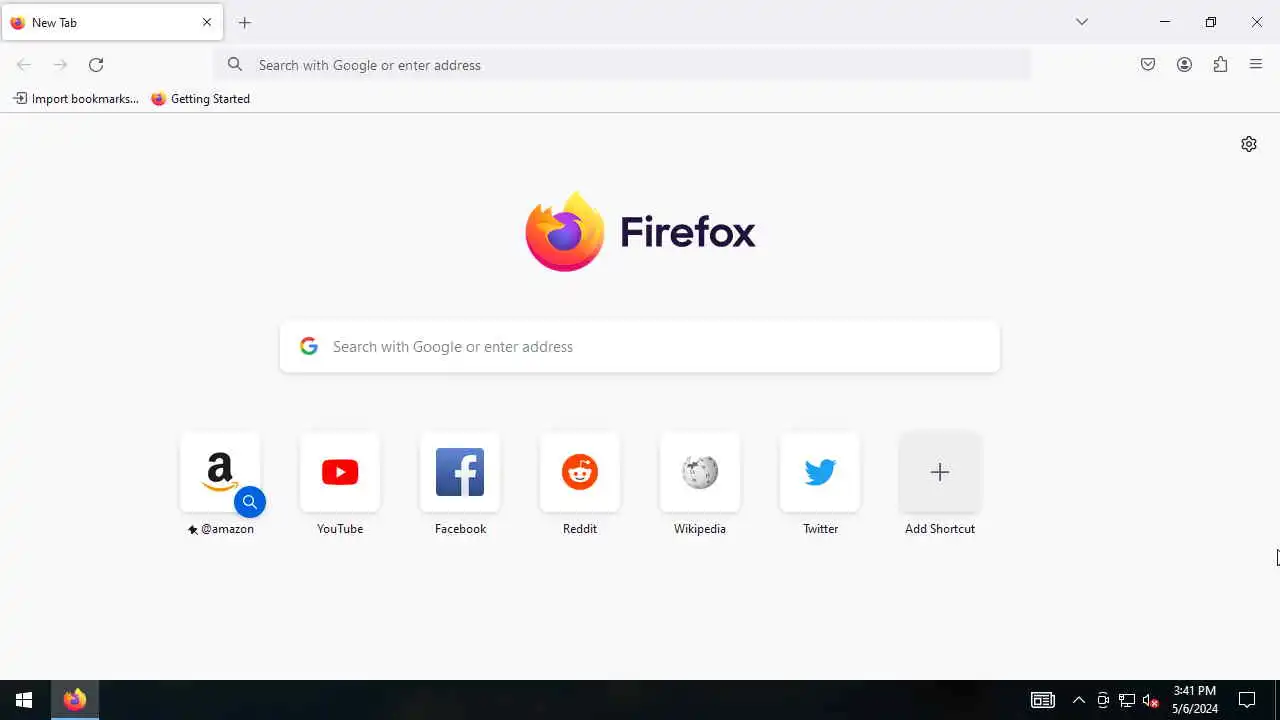Open the YouTube shortcut tile
The height and width of the screenshot is (720, 1280).
point(340,472)
